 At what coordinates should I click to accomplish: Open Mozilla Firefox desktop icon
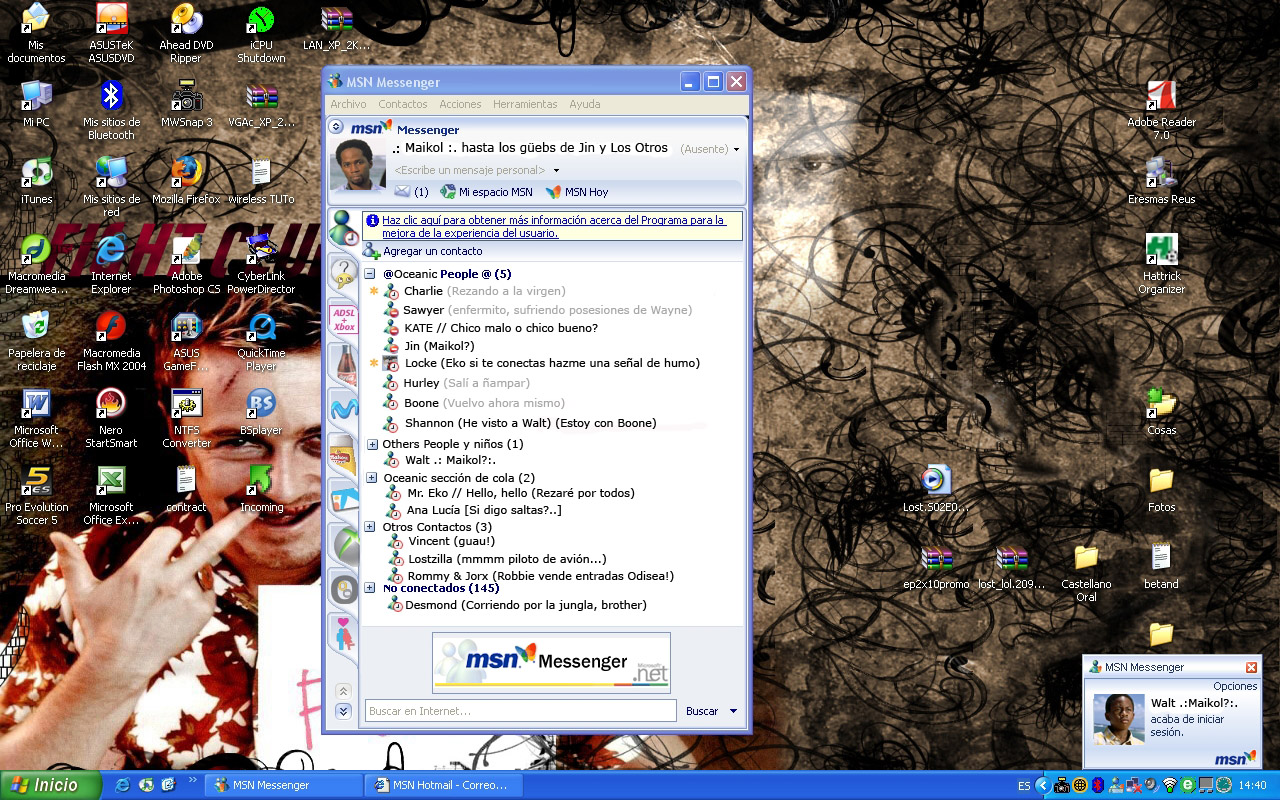coord(186,181)
